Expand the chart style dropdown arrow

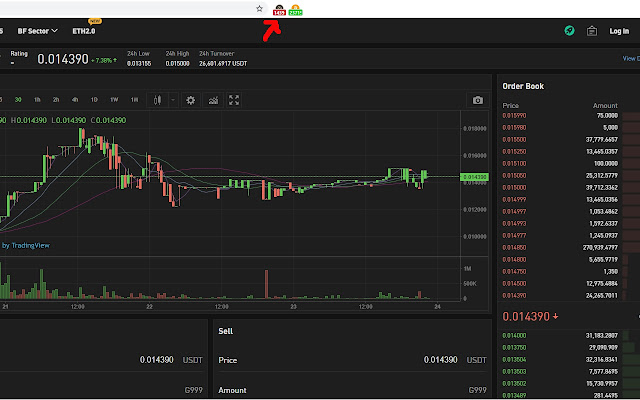coord(173,100)
